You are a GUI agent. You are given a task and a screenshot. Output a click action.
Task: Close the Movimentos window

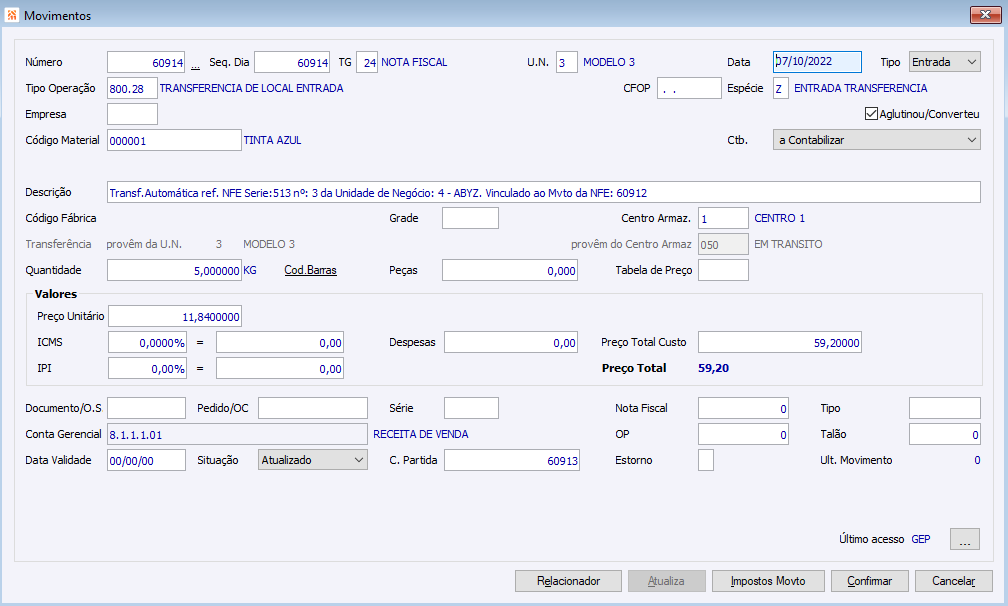point(985,14)
